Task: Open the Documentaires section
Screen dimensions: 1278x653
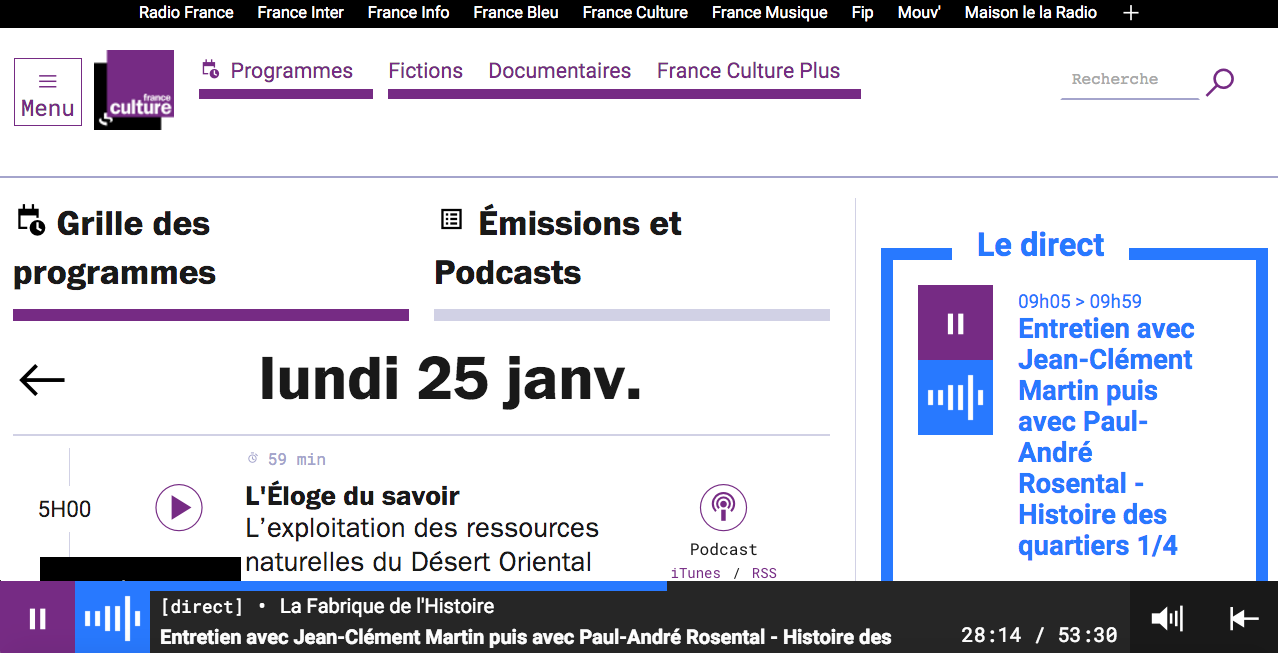Action: point(559,70)
